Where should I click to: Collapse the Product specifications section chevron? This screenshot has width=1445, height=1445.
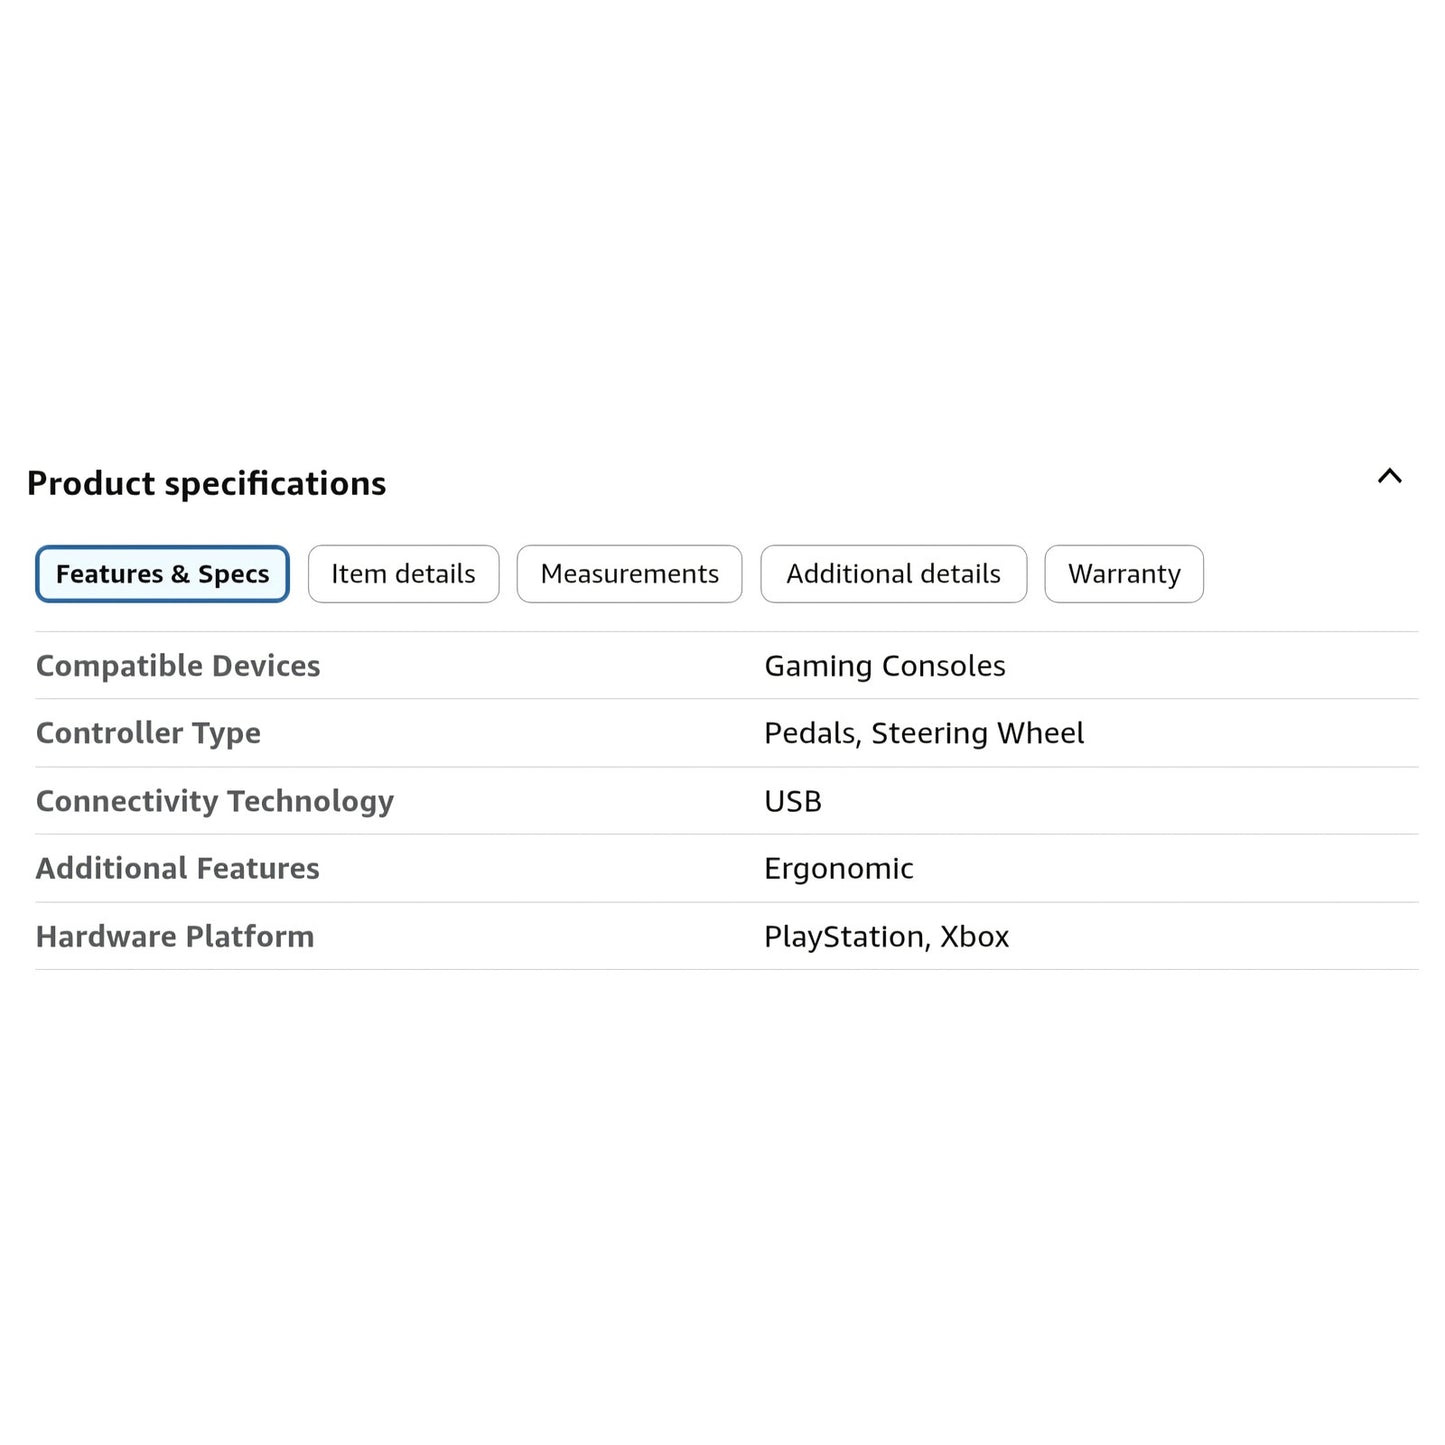click(1389, 477)
